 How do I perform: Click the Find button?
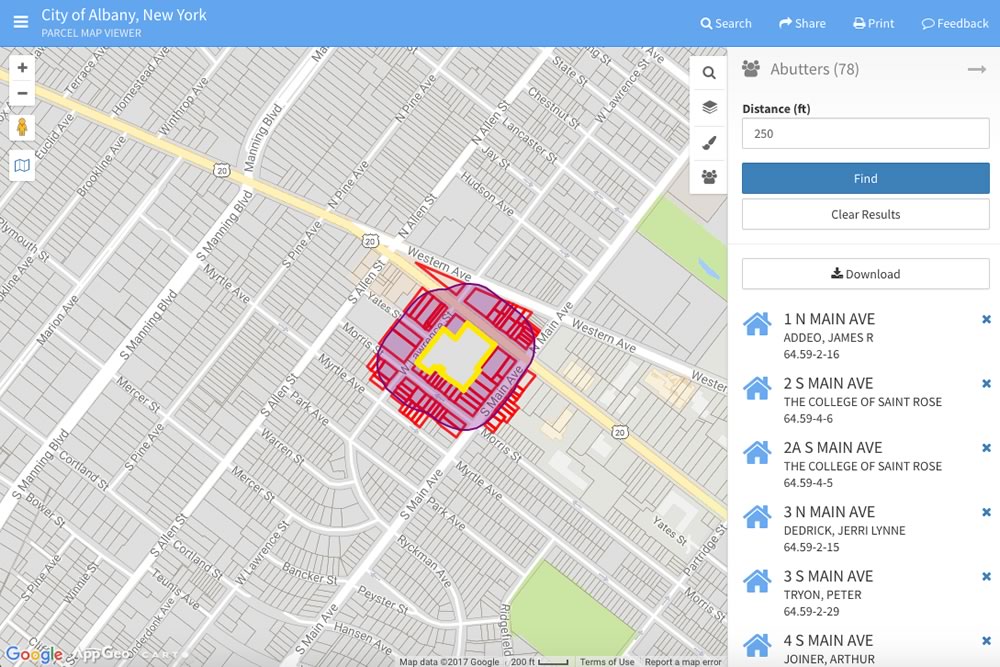click(x=865, y=179)
